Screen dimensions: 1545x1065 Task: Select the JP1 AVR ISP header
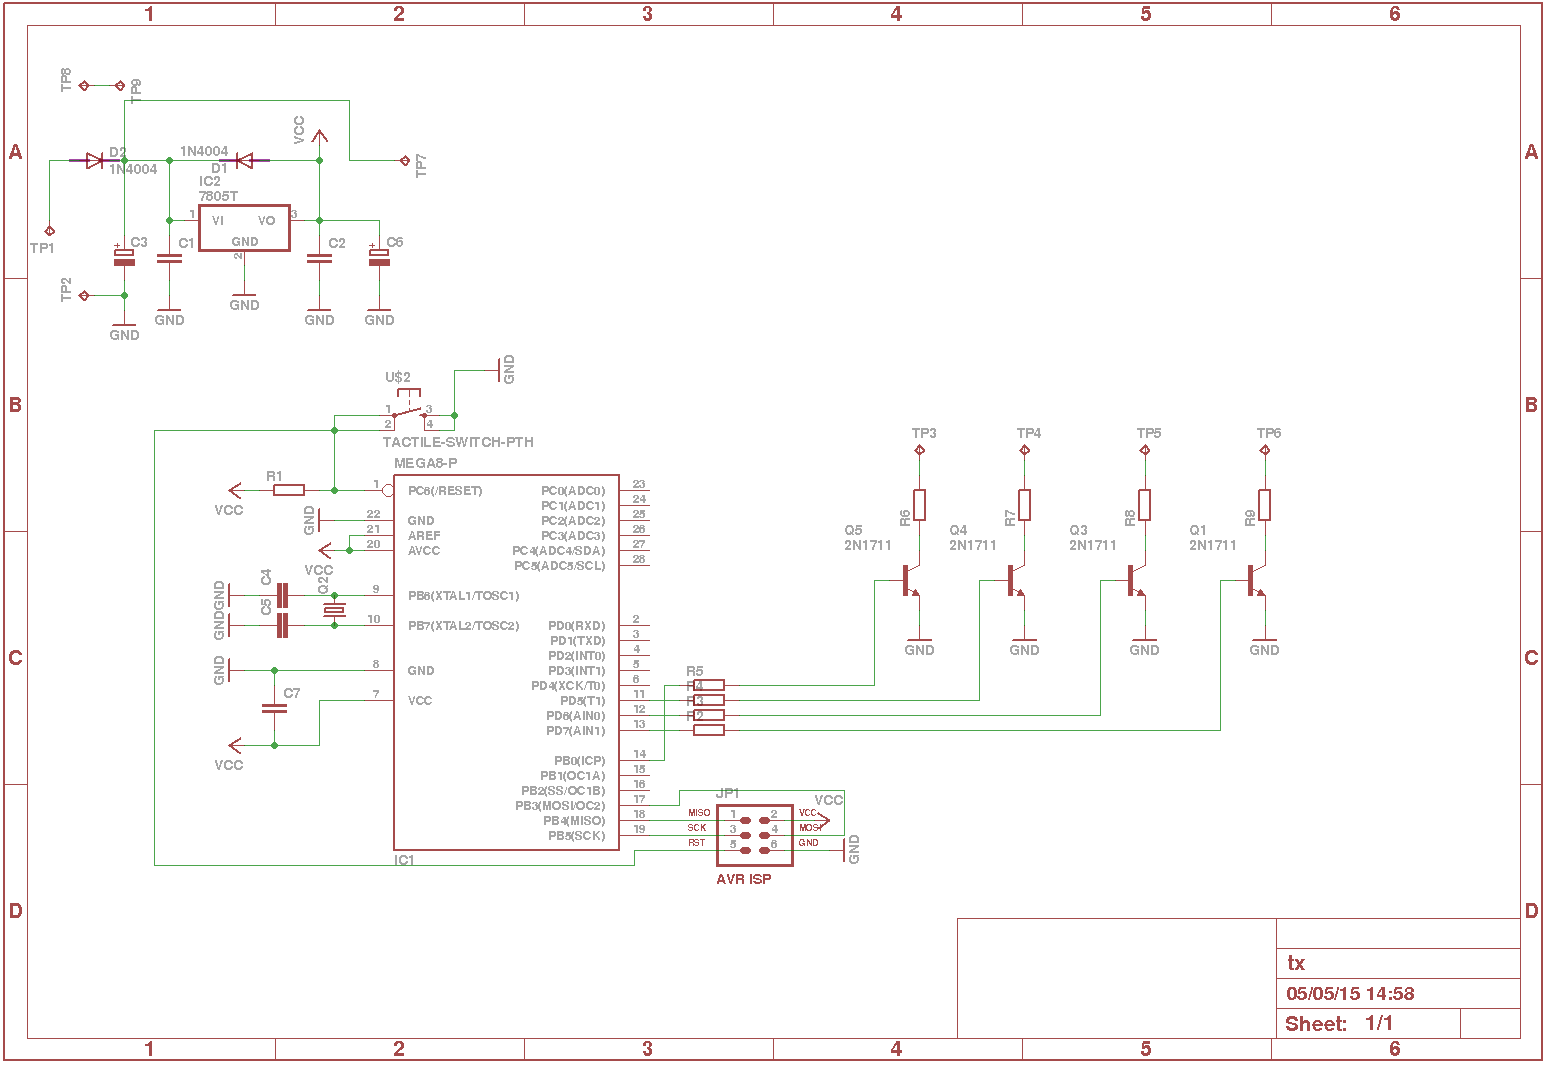[754, 835]
